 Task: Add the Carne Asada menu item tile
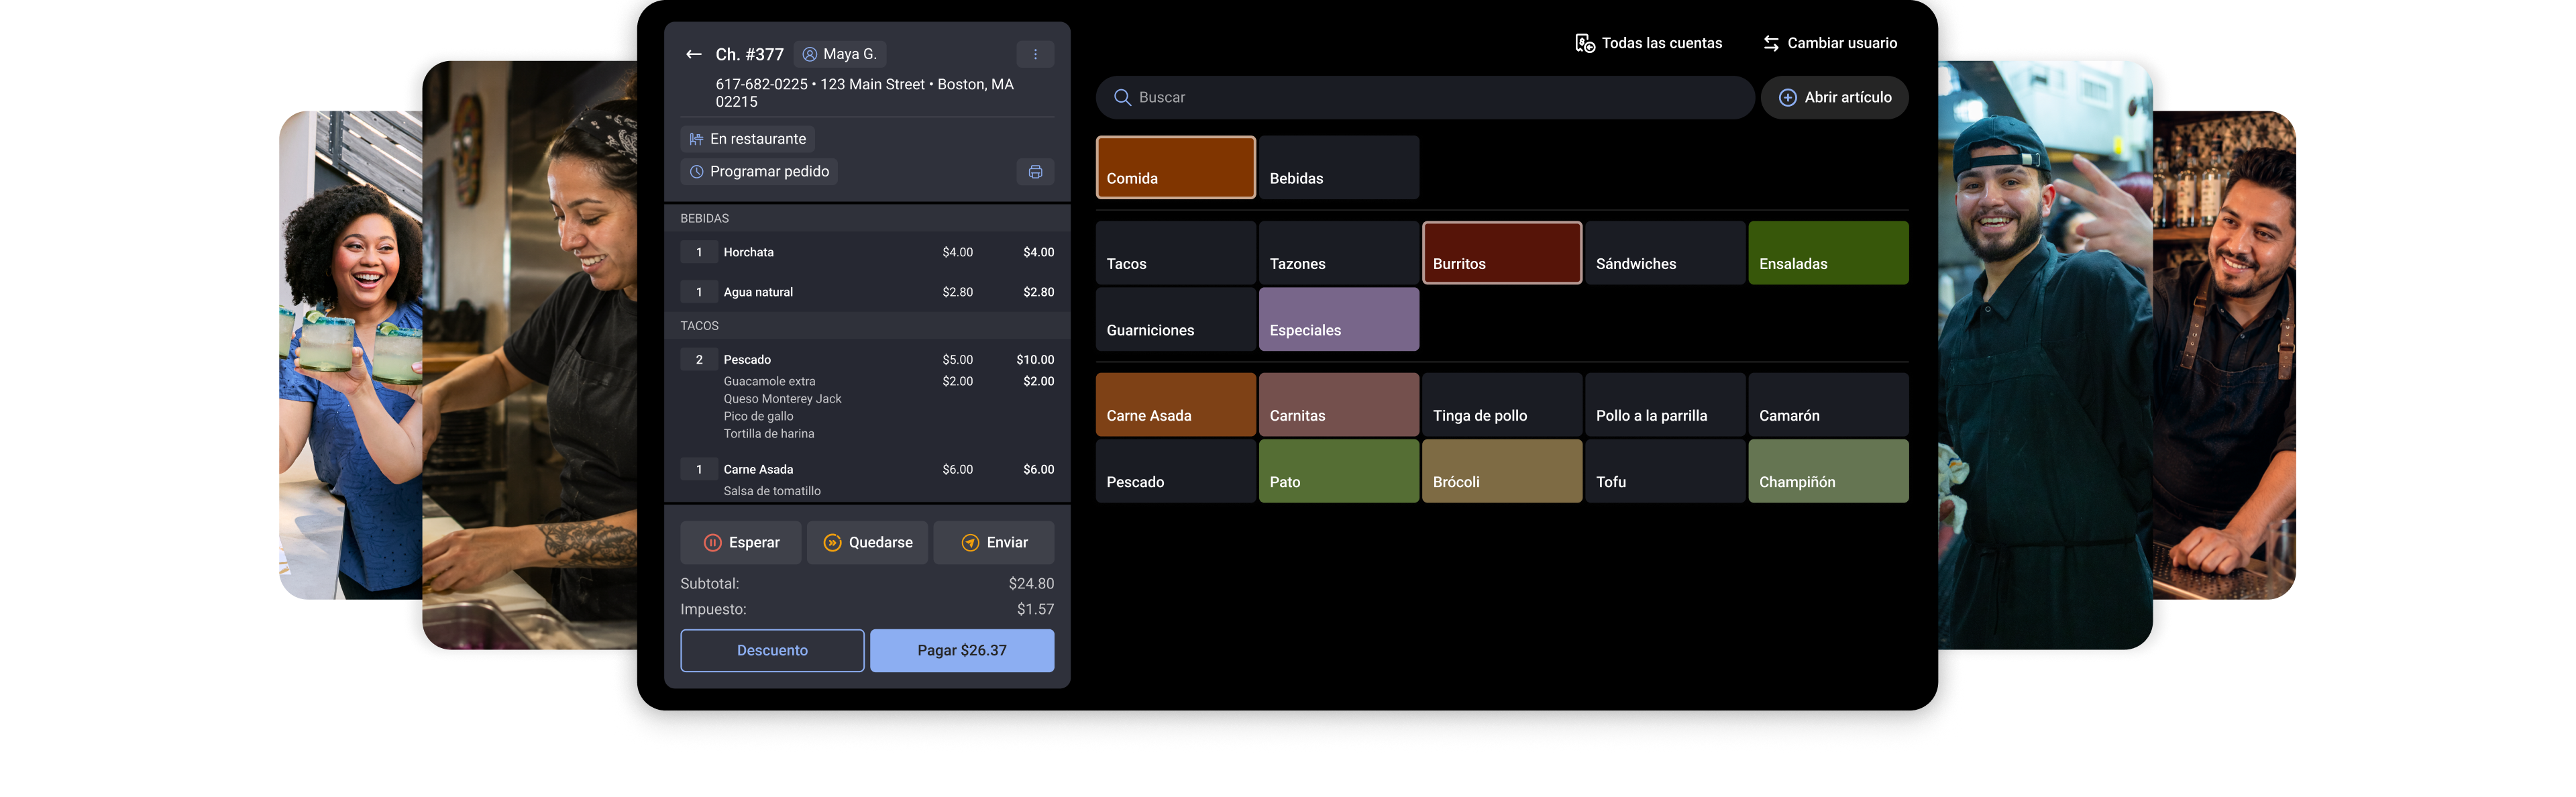1176,405
